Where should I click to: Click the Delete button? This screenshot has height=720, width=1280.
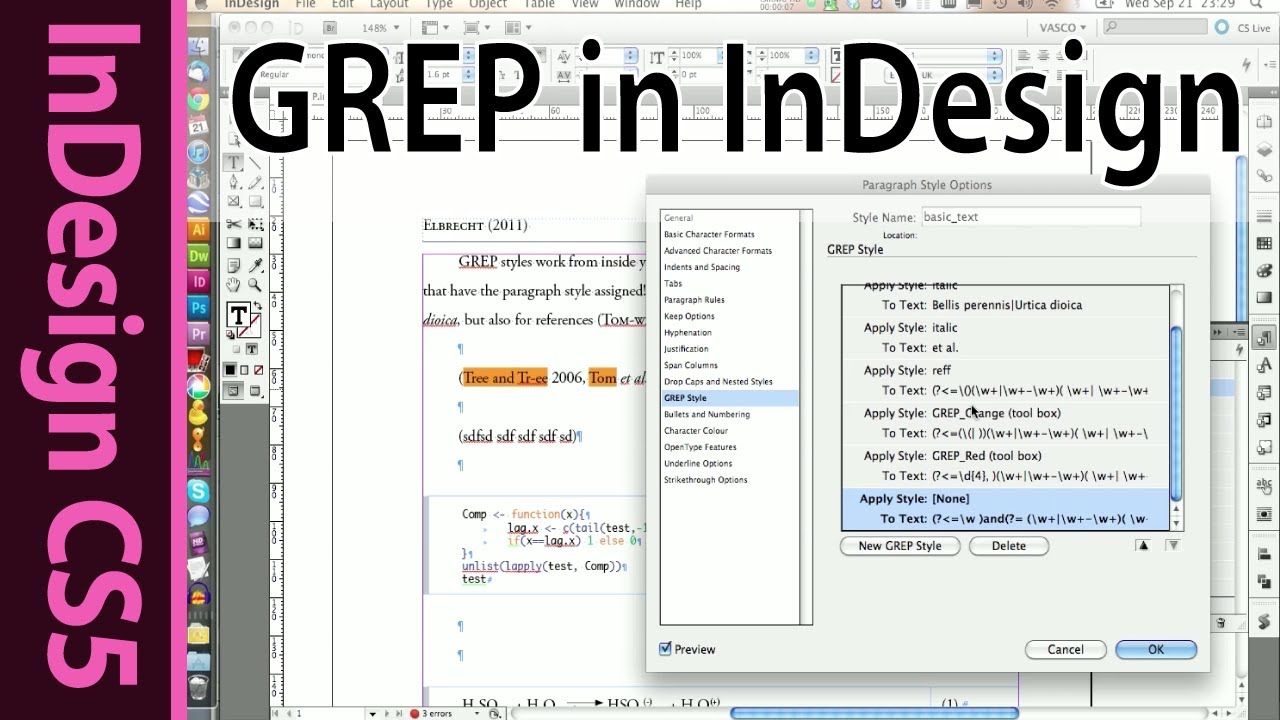coord(1008,546)
